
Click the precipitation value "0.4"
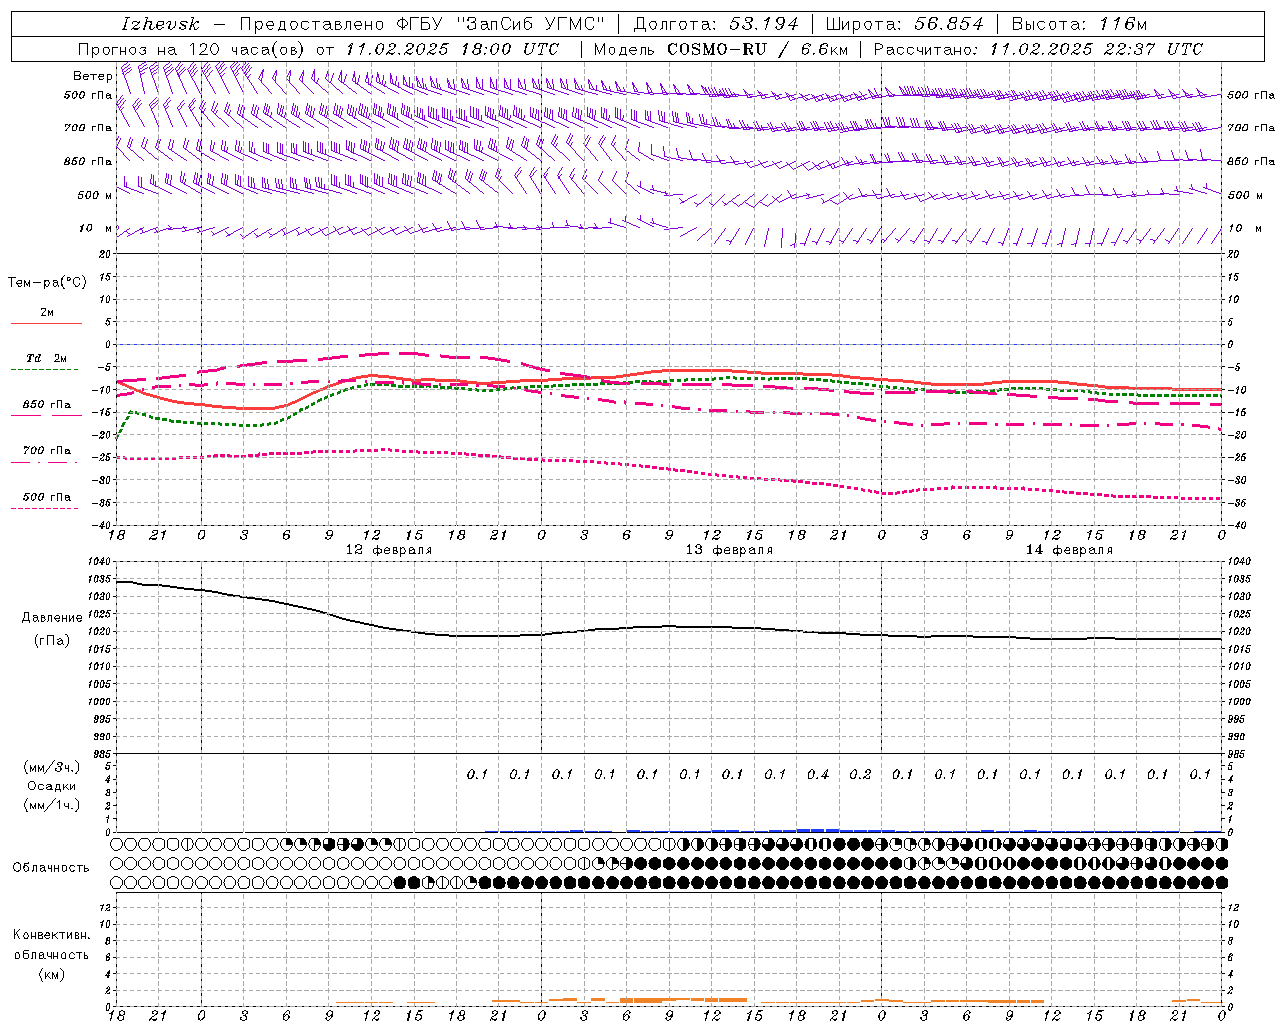click(x=818, y=774)
